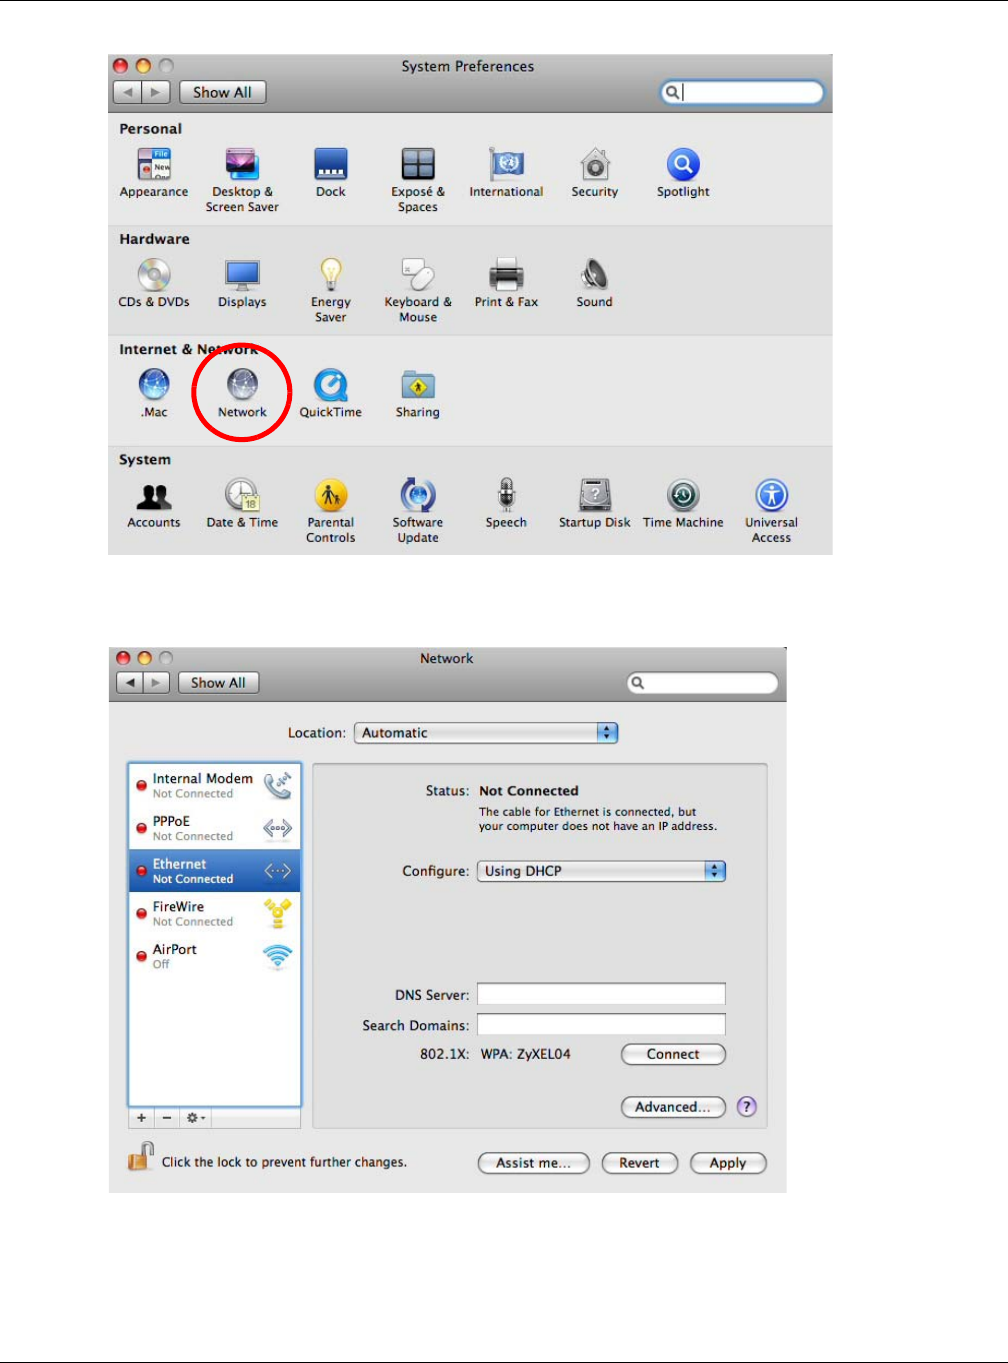Image resolution: width=1008 pixels, height=1363 pixels.
Task: Select FireWire in the services list
Action: tap(214, 914)
